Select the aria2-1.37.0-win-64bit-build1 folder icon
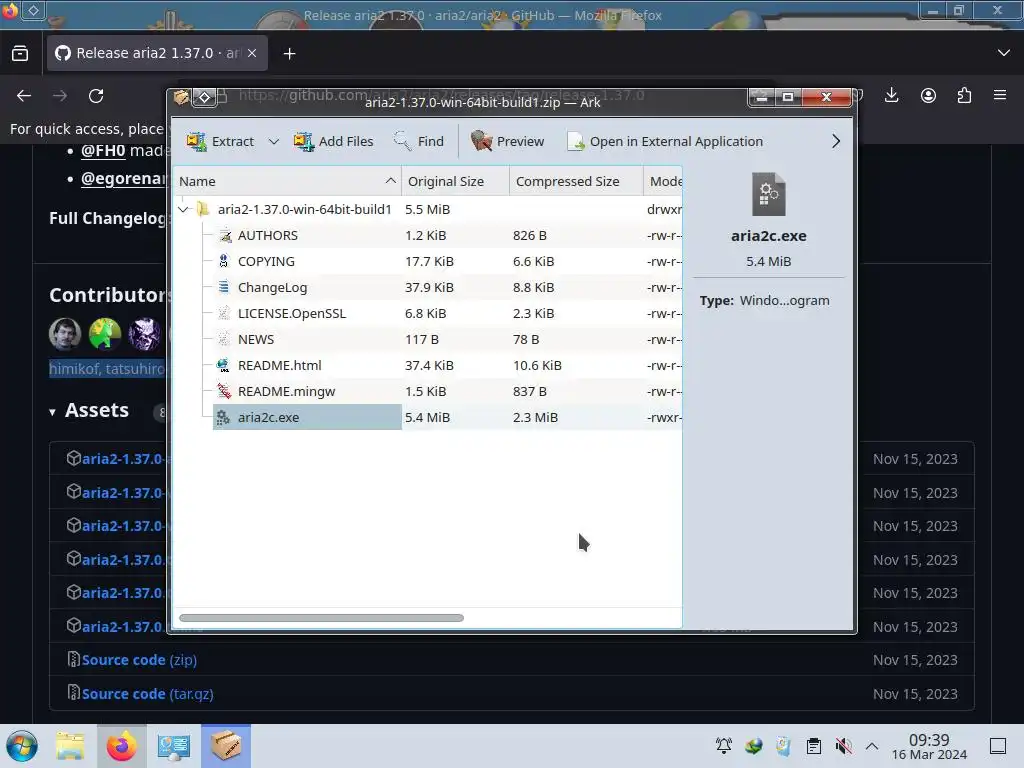This screenshot has height=768, width=1024. click(203, 210)
